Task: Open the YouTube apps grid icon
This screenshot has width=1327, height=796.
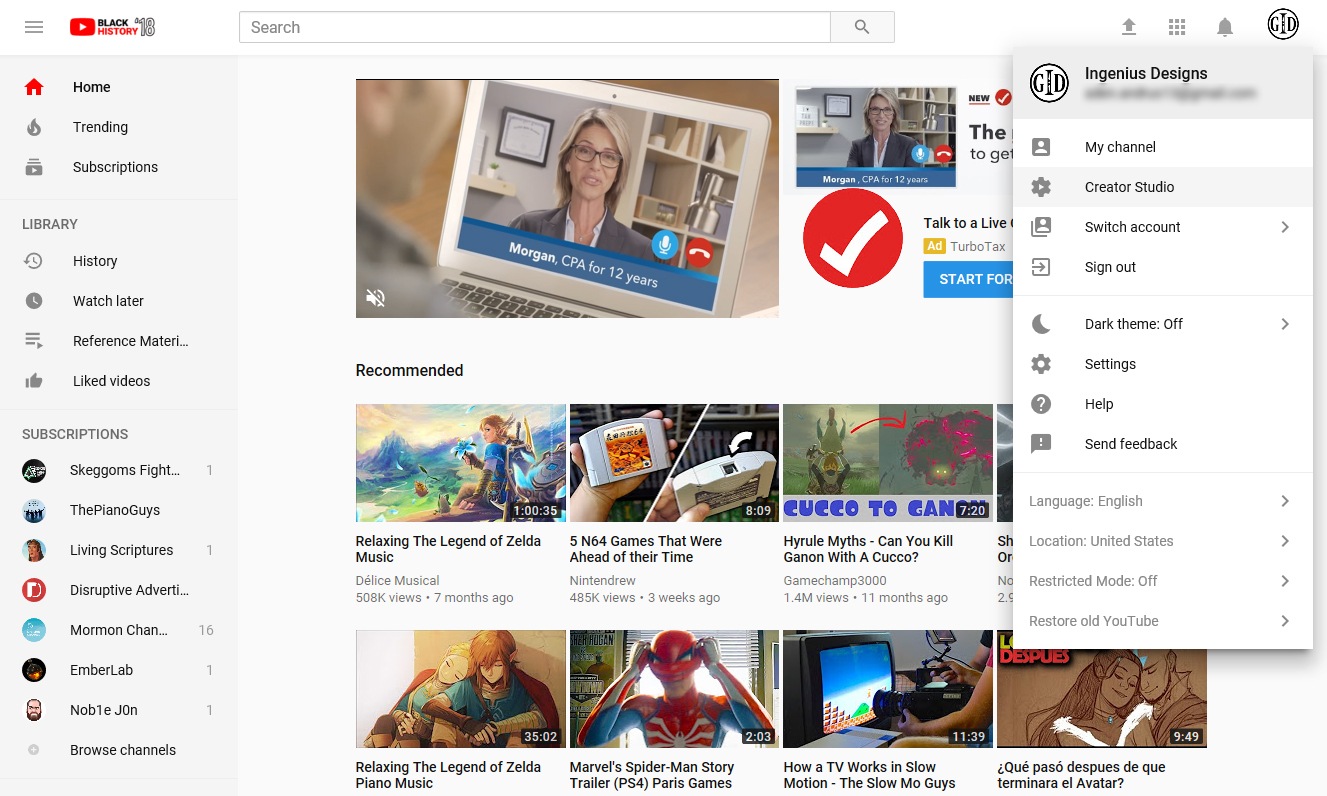Action: (1177, 27)
